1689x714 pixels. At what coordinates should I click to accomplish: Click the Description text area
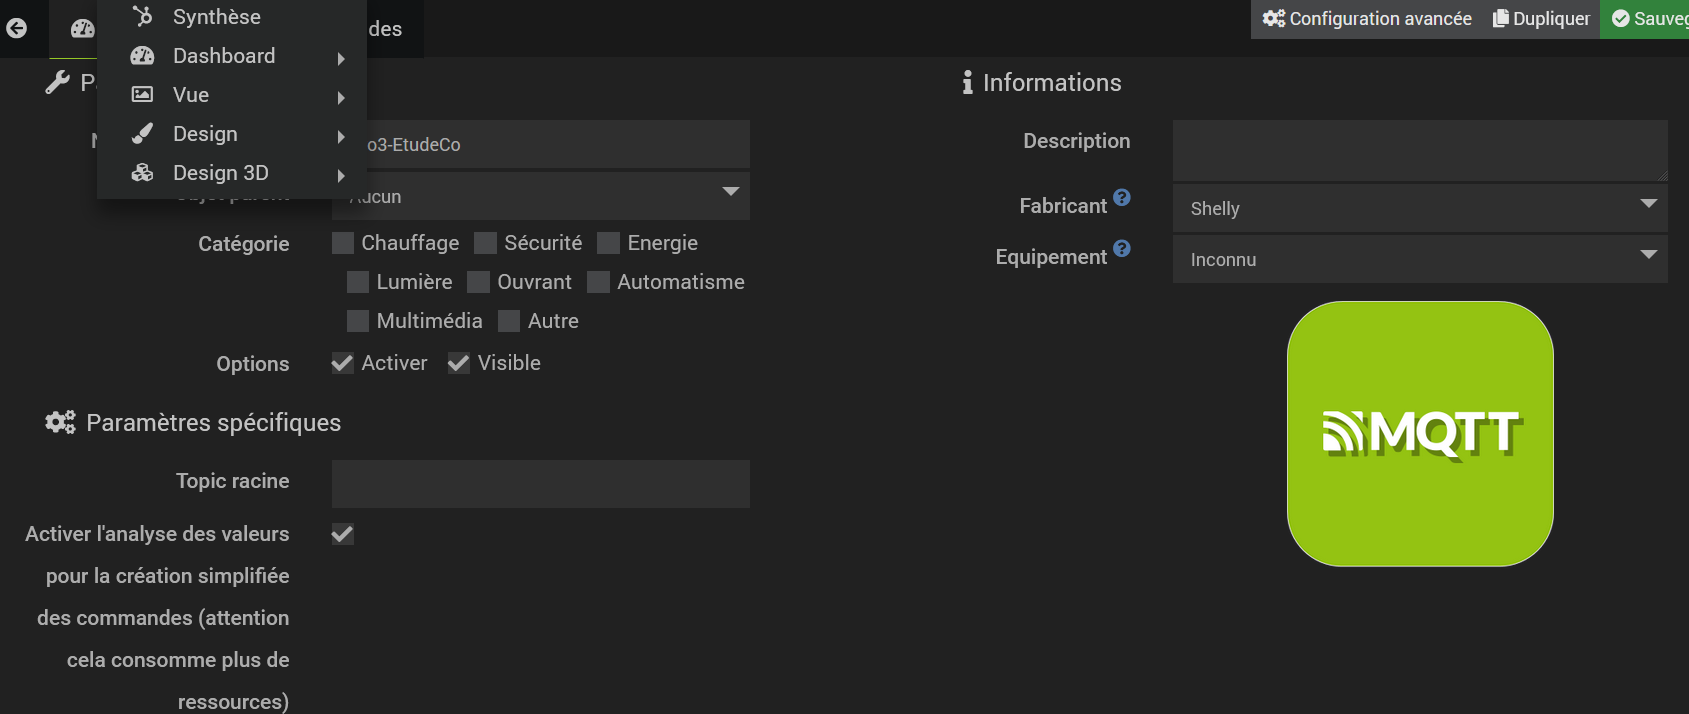pos(1420,151)
